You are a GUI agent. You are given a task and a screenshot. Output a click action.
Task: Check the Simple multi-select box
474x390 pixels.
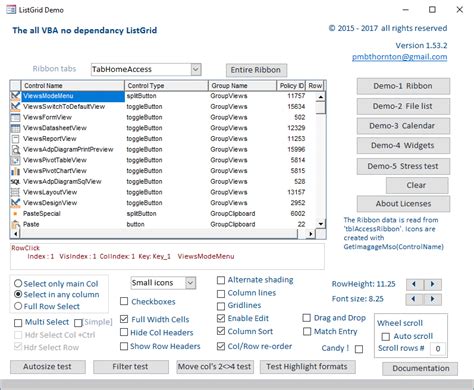point(78,323)
